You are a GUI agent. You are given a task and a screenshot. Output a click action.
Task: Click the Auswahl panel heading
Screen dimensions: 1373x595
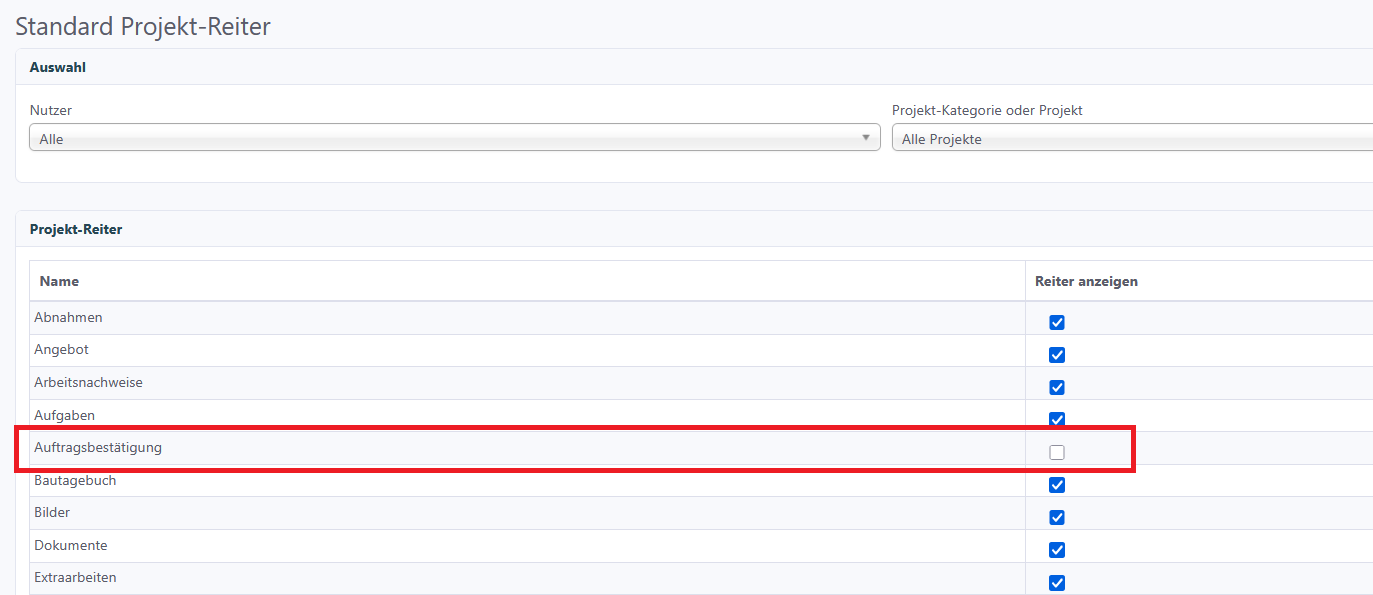click(57, 67)
